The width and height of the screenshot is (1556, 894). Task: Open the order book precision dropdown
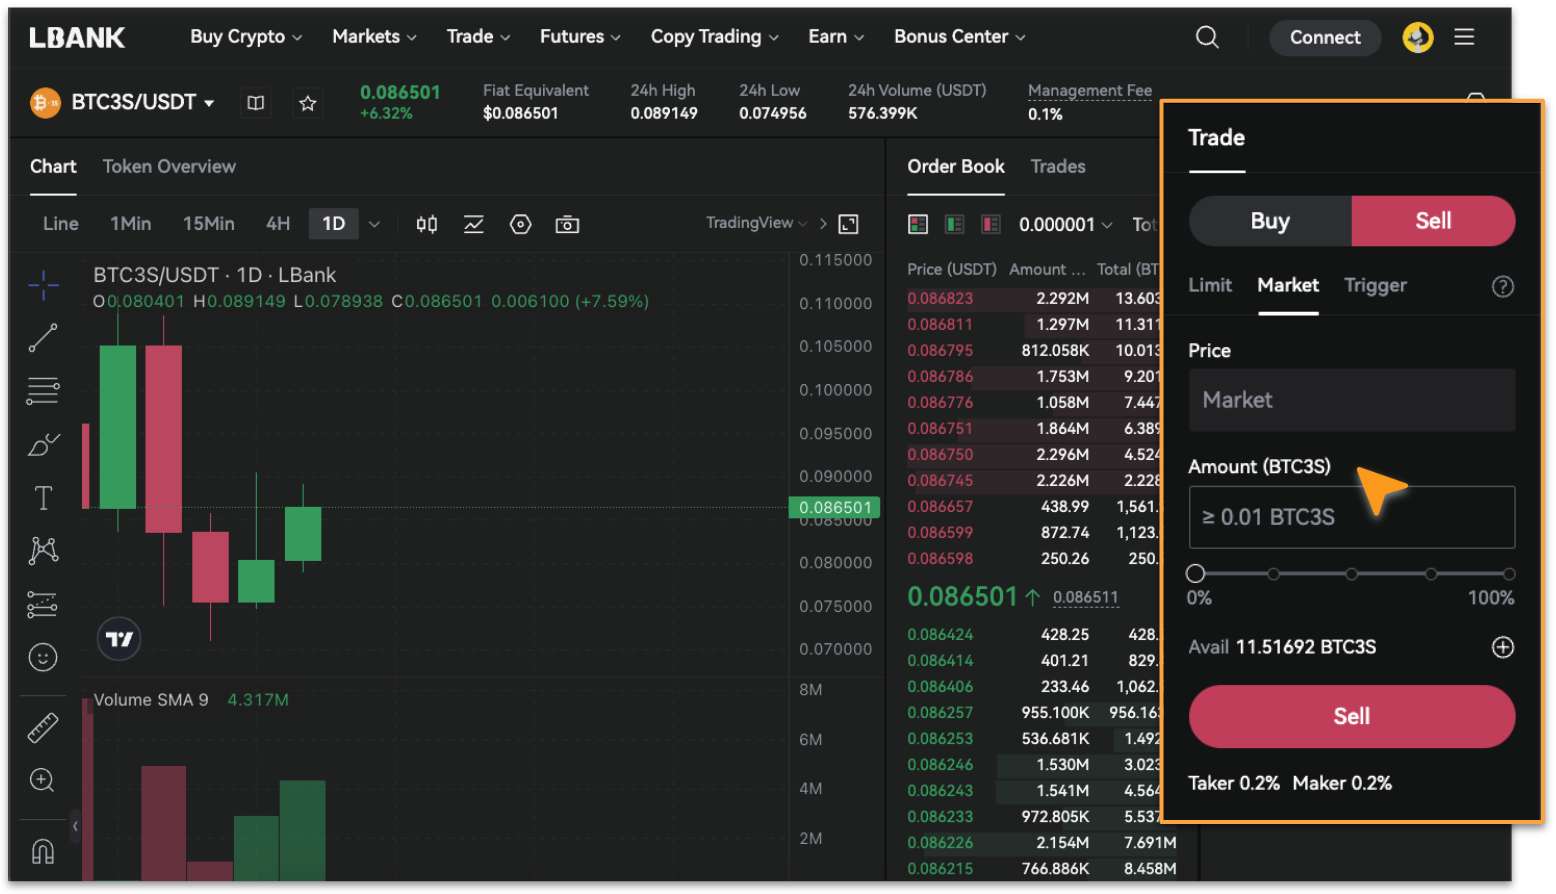coord(1066,225)
